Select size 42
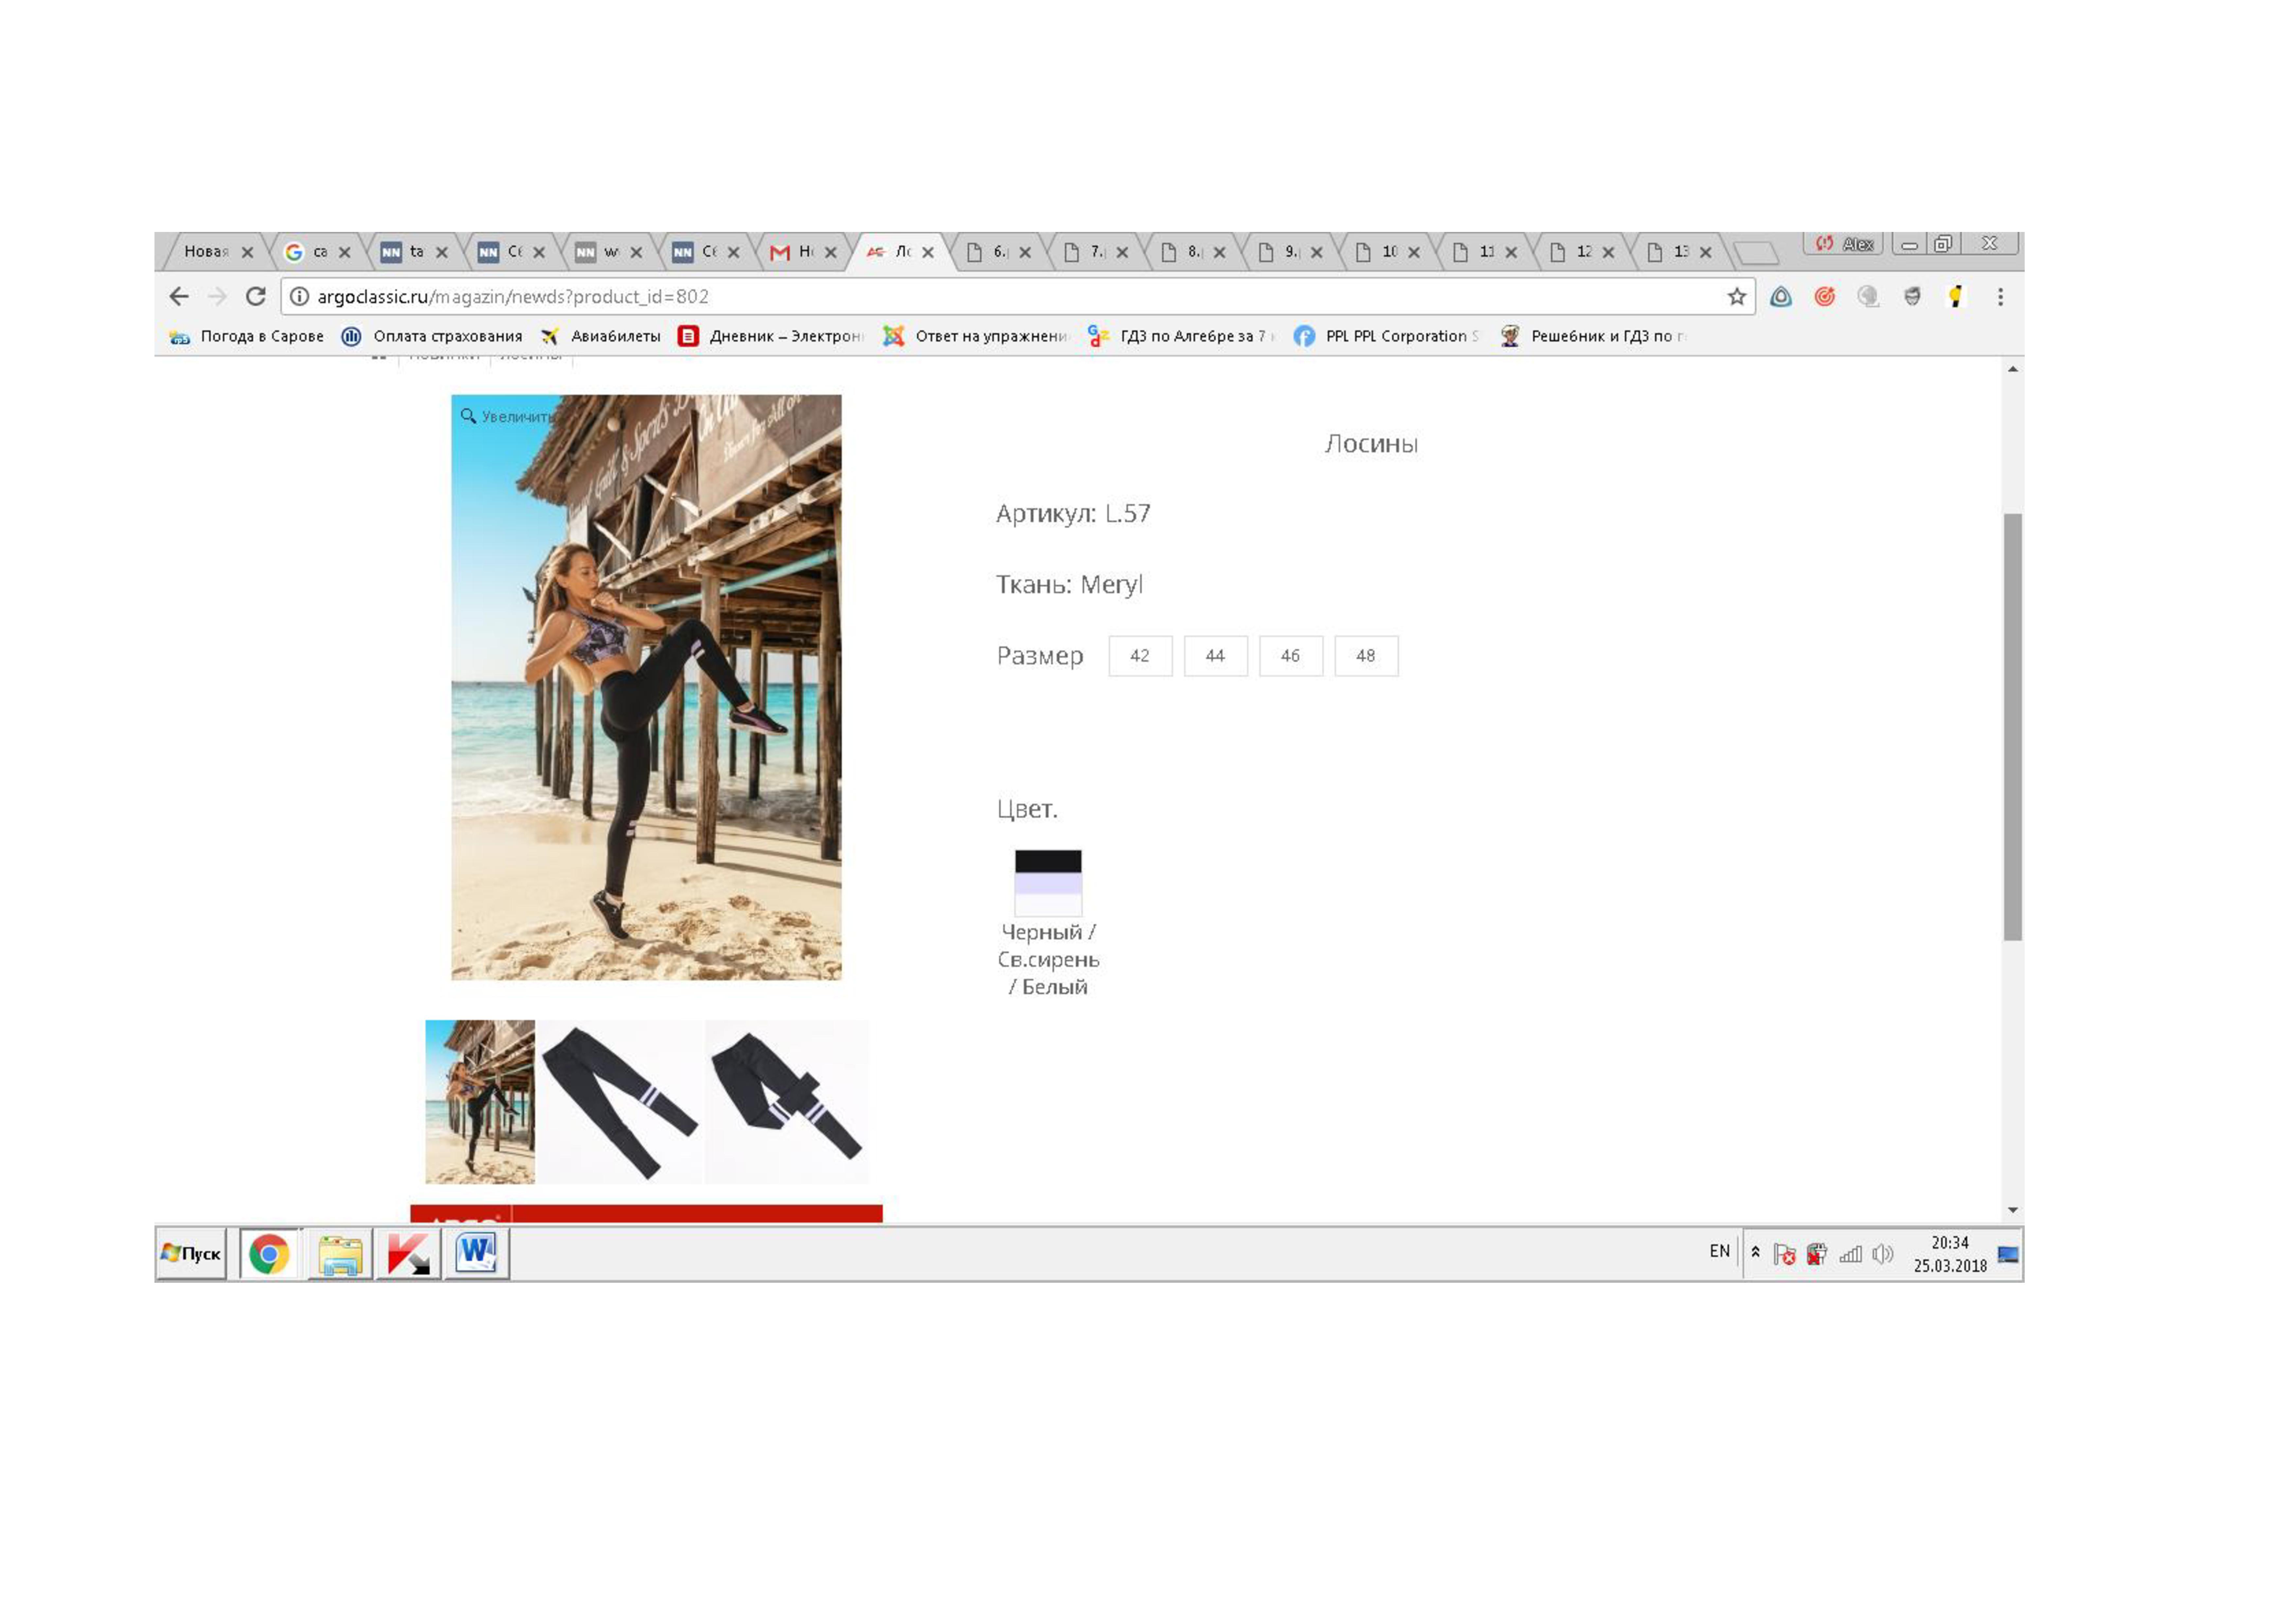This screenshot has width=2296, height=1623. 1140,656
